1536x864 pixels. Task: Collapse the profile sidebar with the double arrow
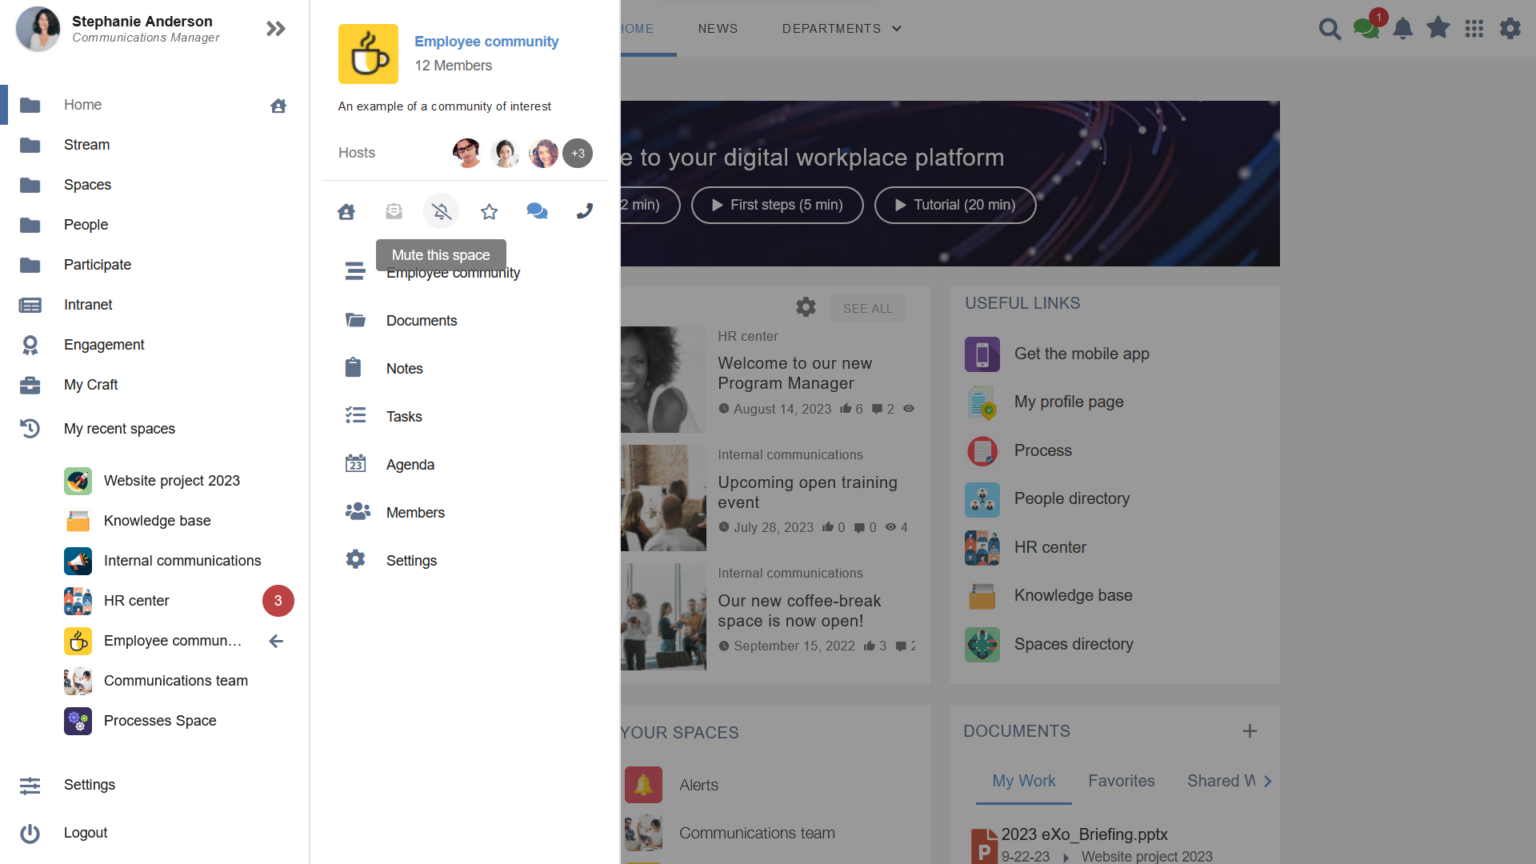pyautogui.click(x=276, y=28)
